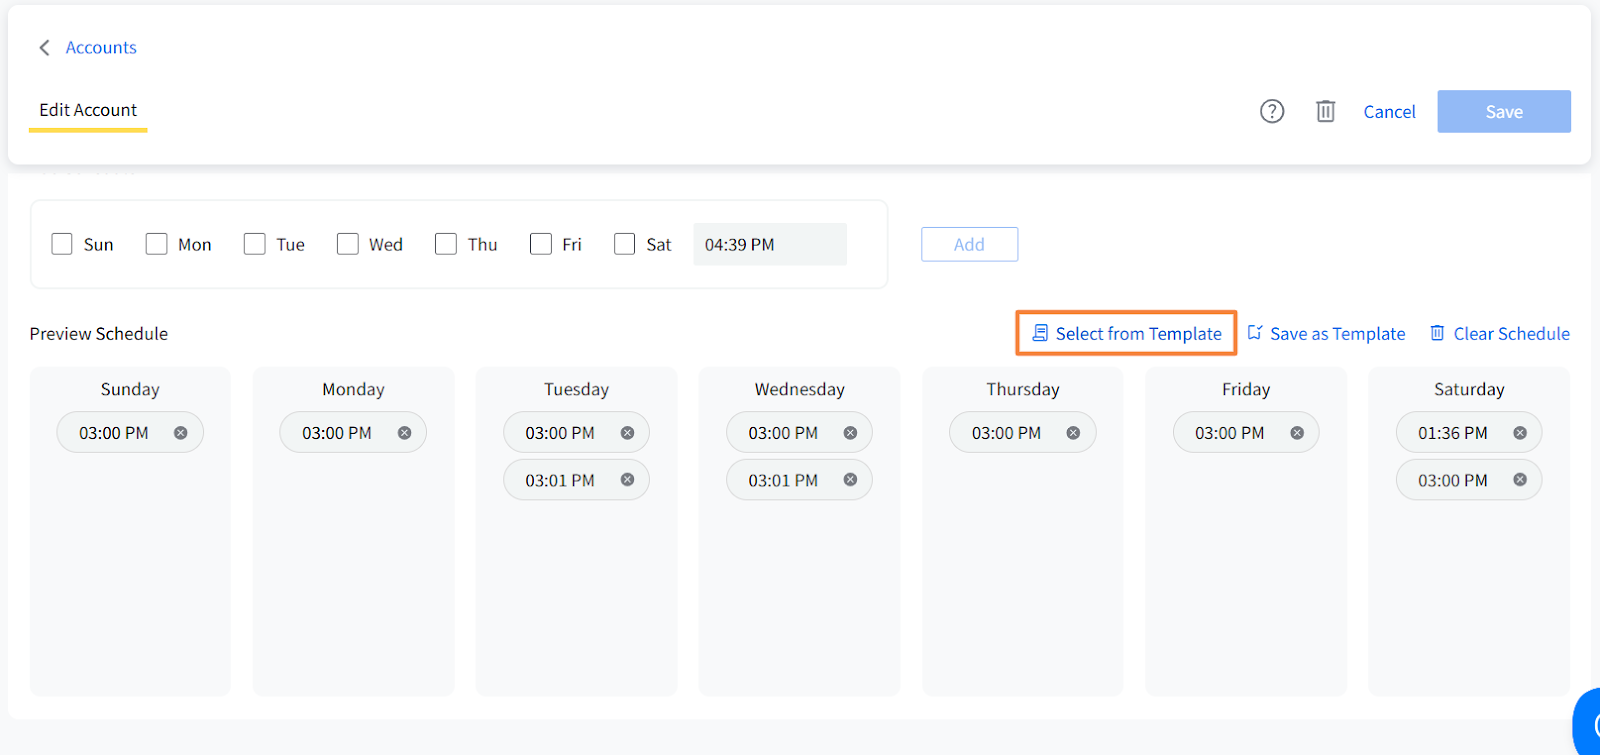
Task: Remove Monday 03:00 PM time slot
Action: 404,433
